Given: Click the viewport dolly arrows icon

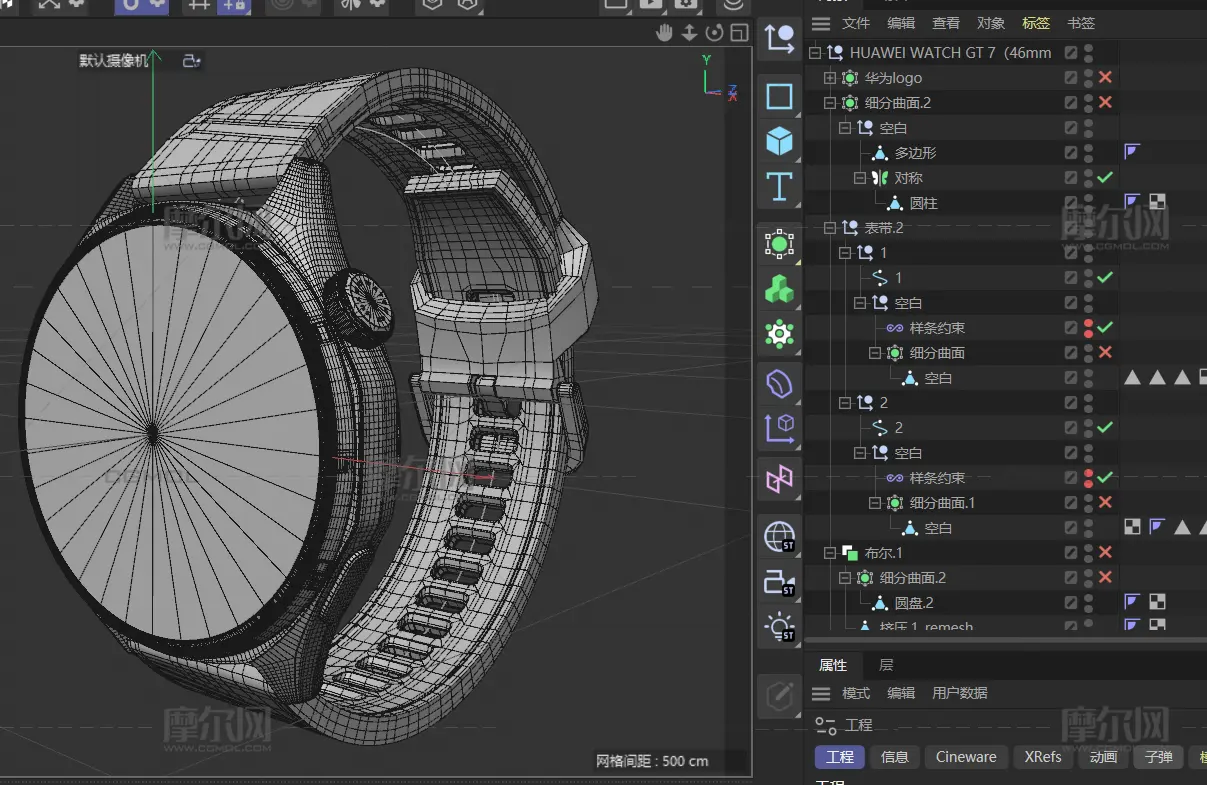Looking at the screenshot, I should (689, 33).
